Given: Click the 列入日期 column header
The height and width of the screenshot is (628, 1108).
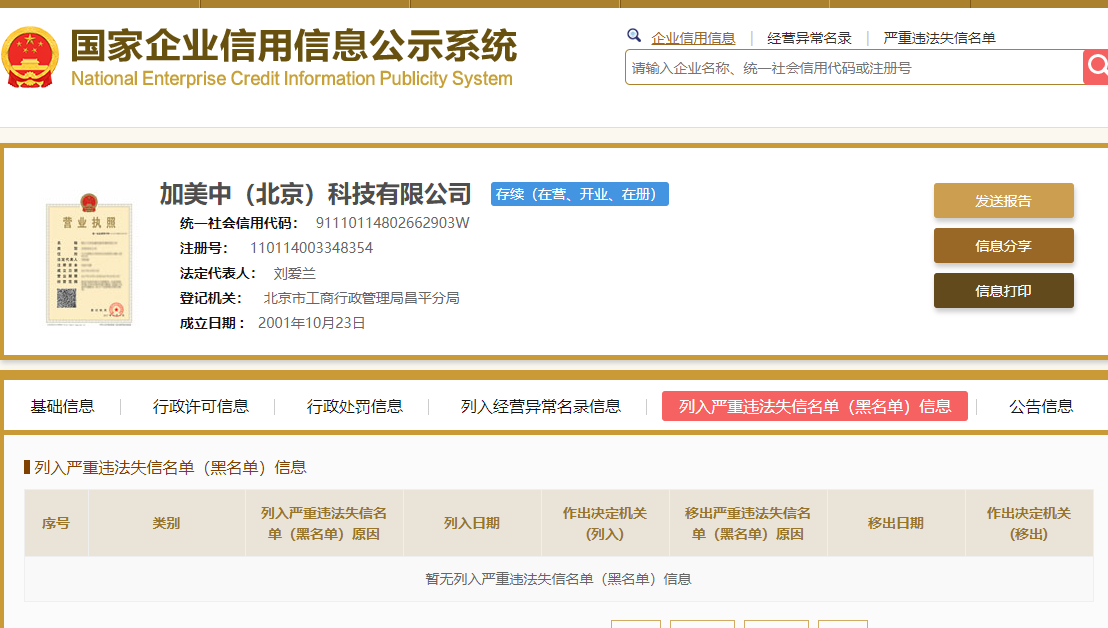Looking at the screenshot, I should (471, 523).
